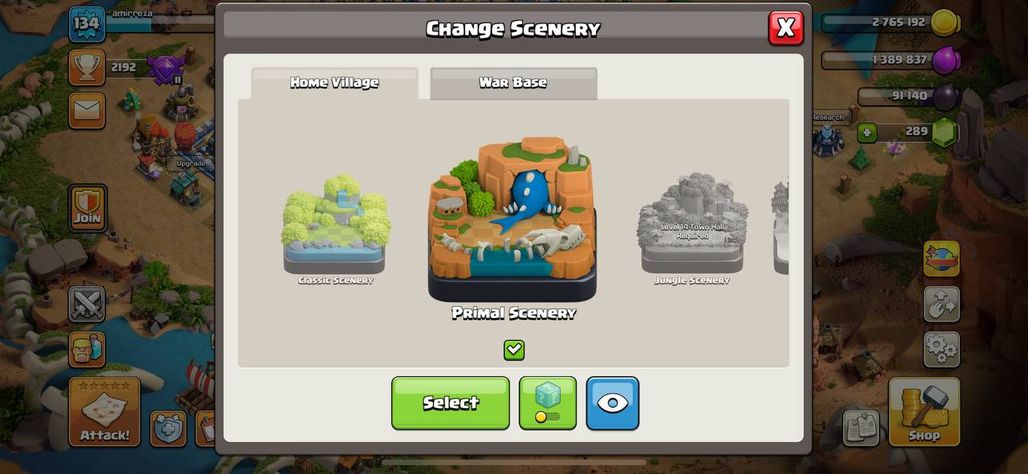Tap the green gem add plus icon
The image size is (1028, 474).
867,132
